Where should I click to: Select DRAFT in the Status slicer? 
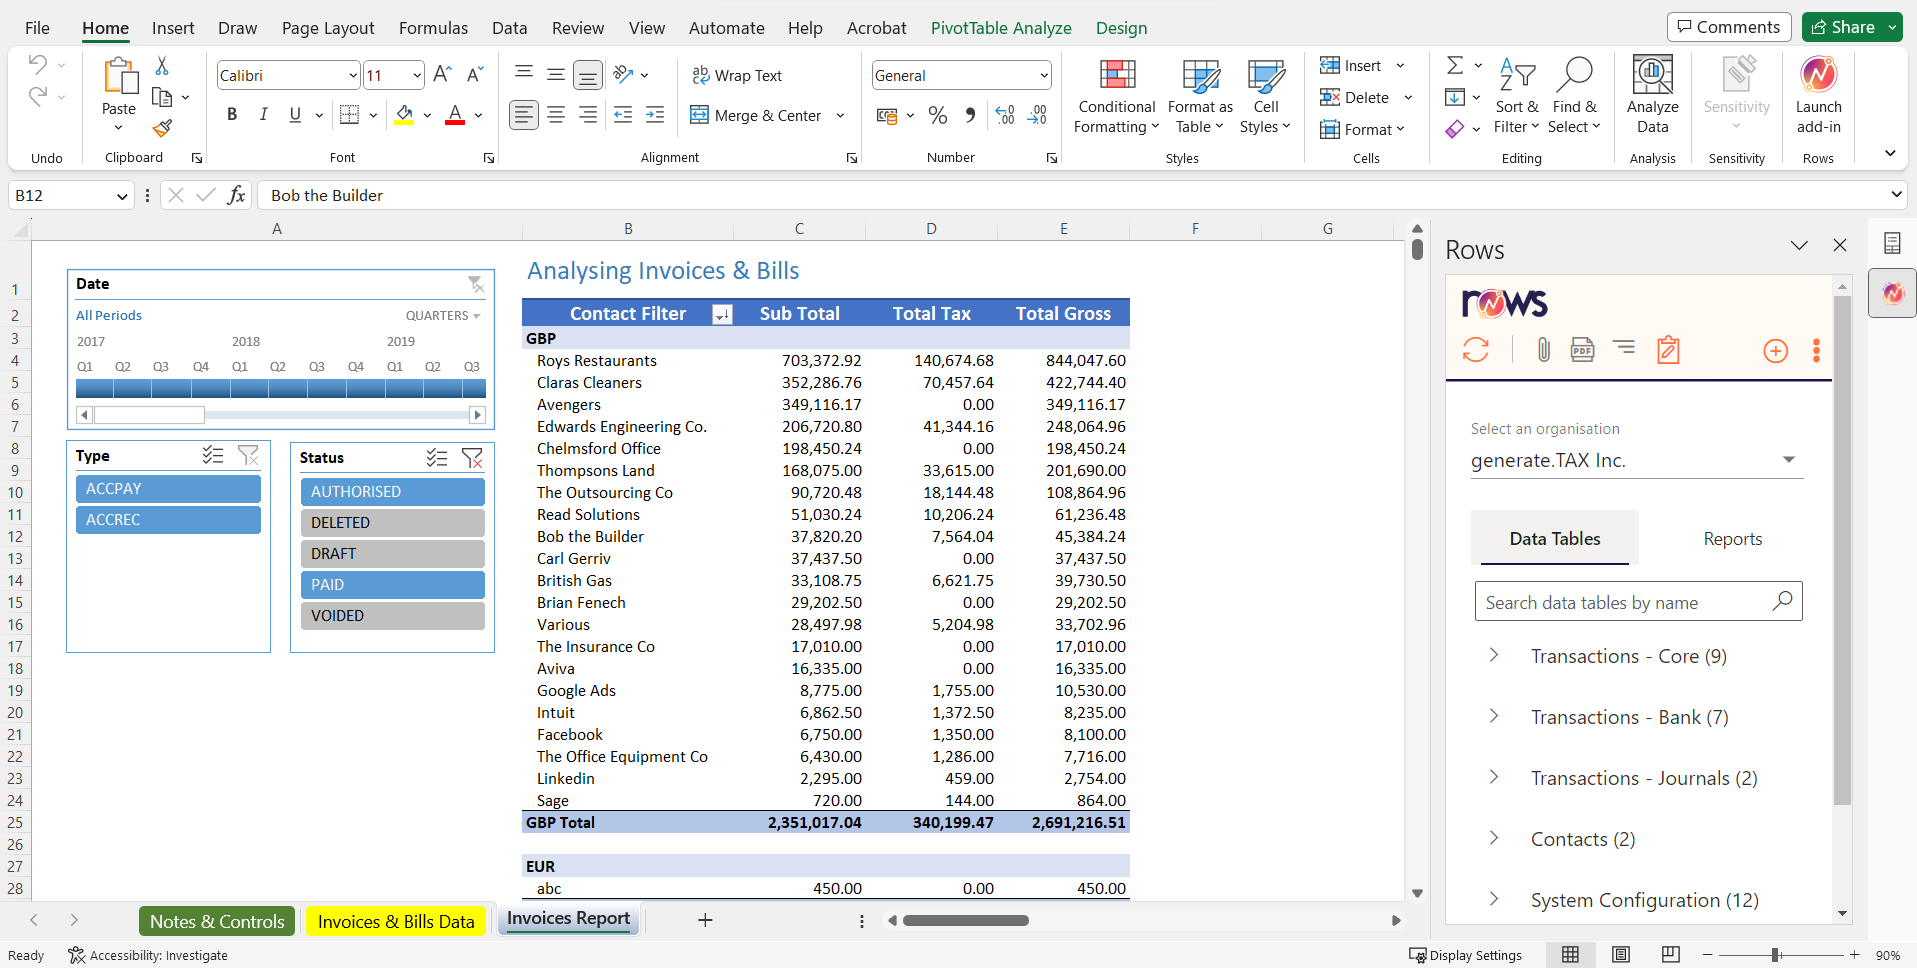click(391, 553)
